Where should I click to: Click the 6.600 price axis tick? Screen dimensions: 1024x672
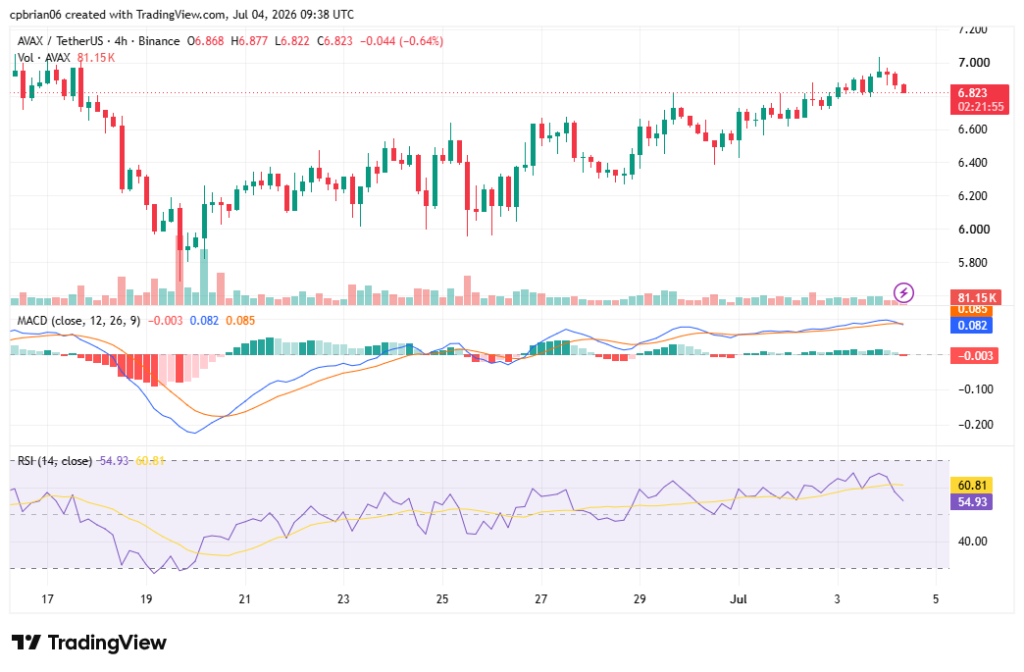(x=974, y=129)
